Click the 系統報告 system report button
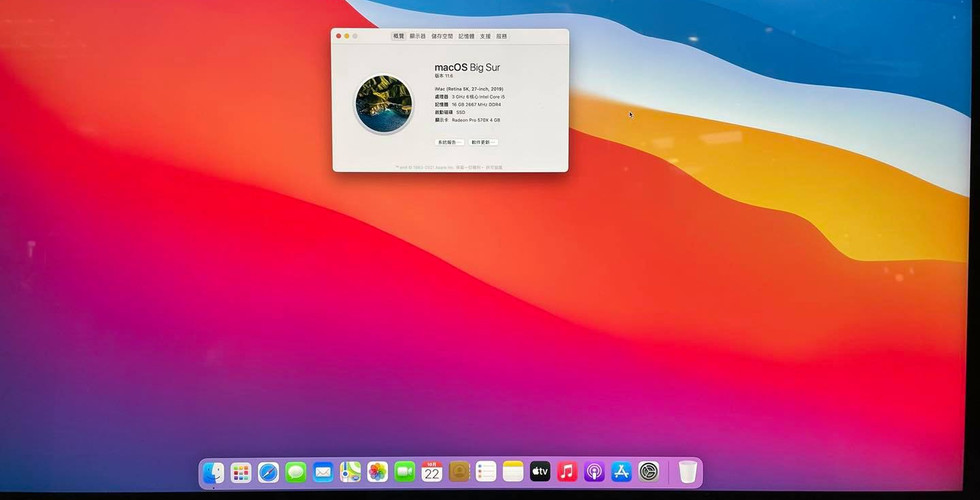 pos(449,142)
